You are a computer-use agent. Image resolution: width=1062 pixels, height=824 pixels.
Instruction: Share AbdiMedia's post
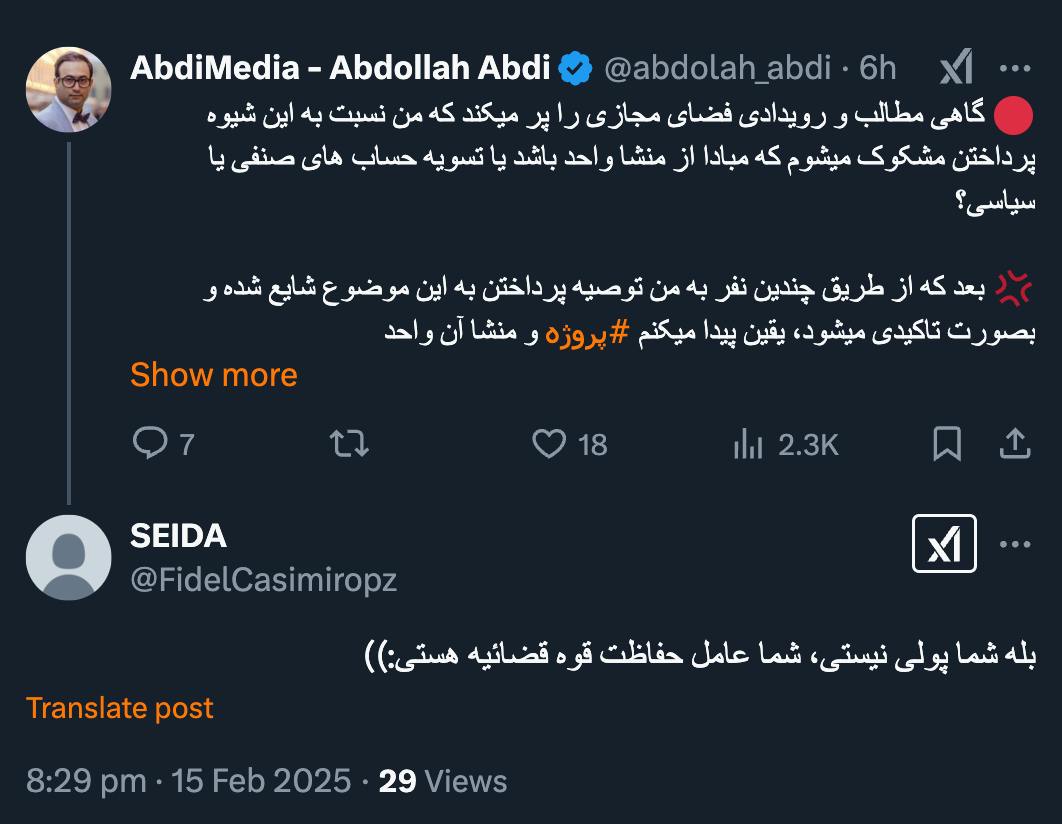[x=1015, y=444]
